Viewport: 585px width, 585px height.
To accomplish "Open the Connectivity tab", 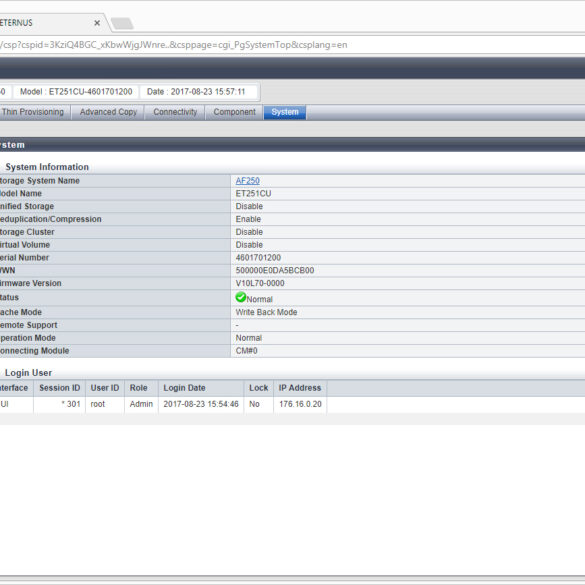I will (175, 112).
